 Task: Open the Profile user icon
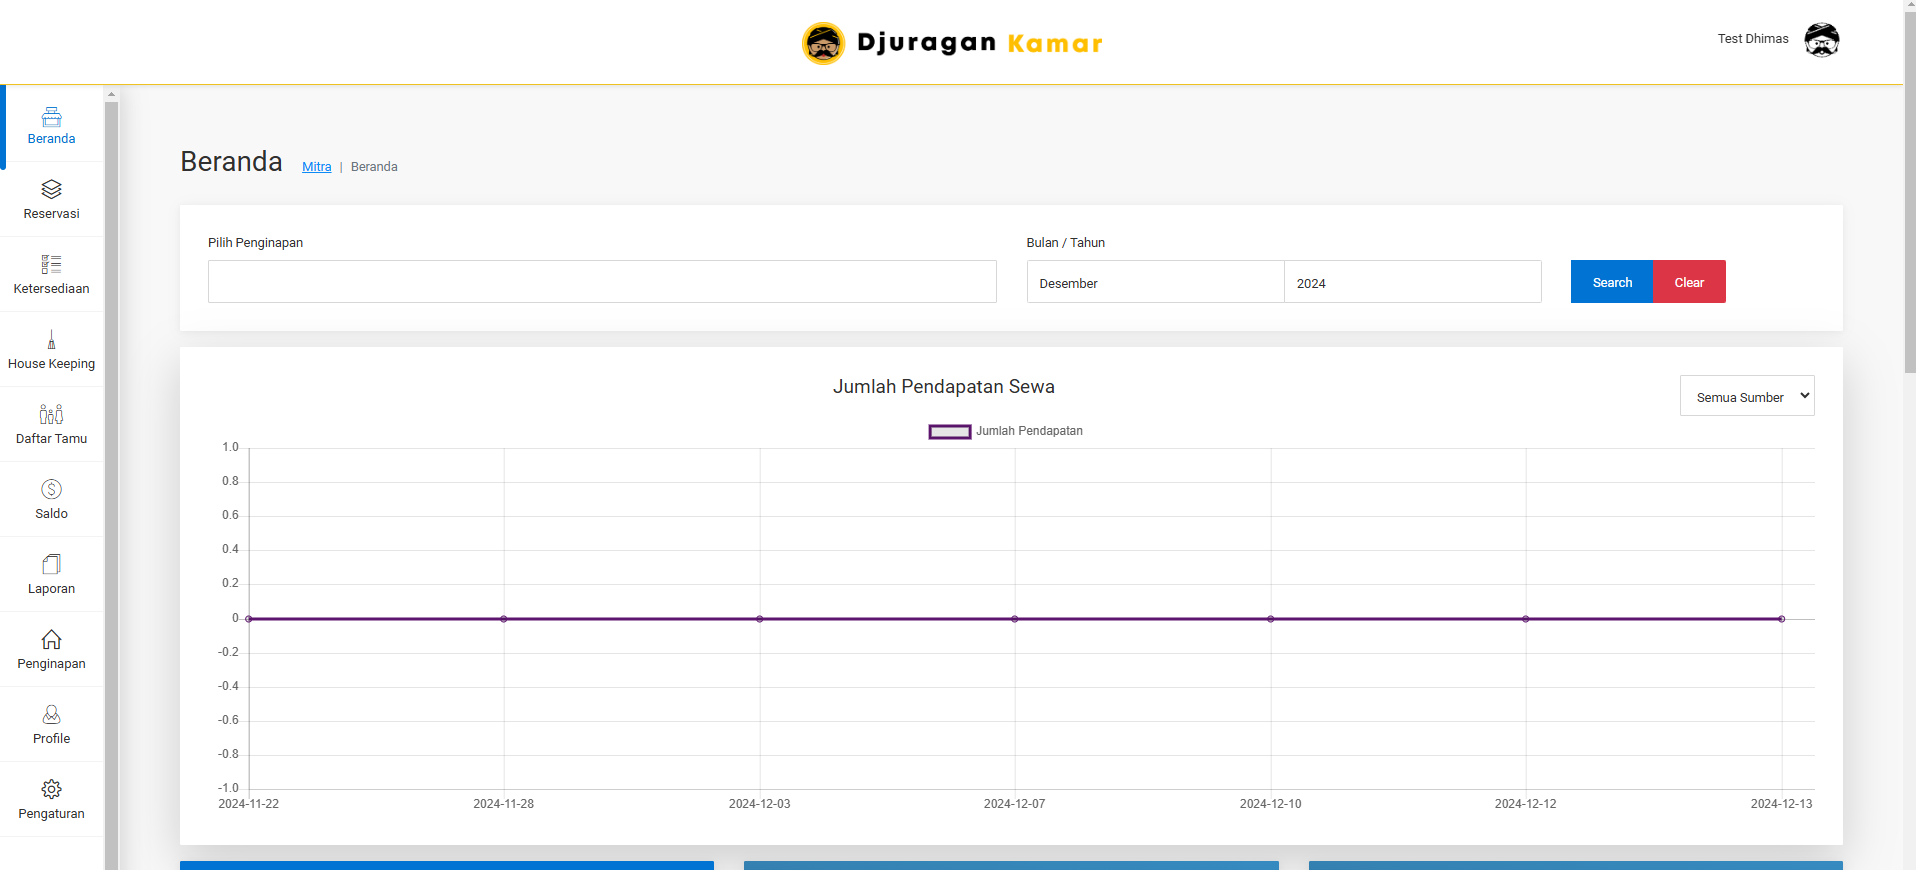pos(51,714)
